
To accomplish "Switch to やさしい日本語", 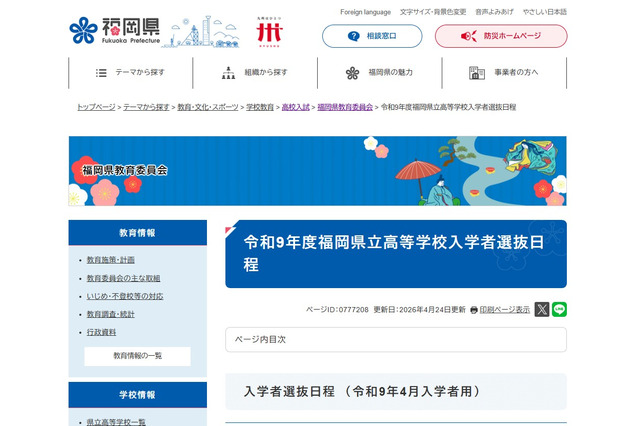I will (x=544, y=12).
